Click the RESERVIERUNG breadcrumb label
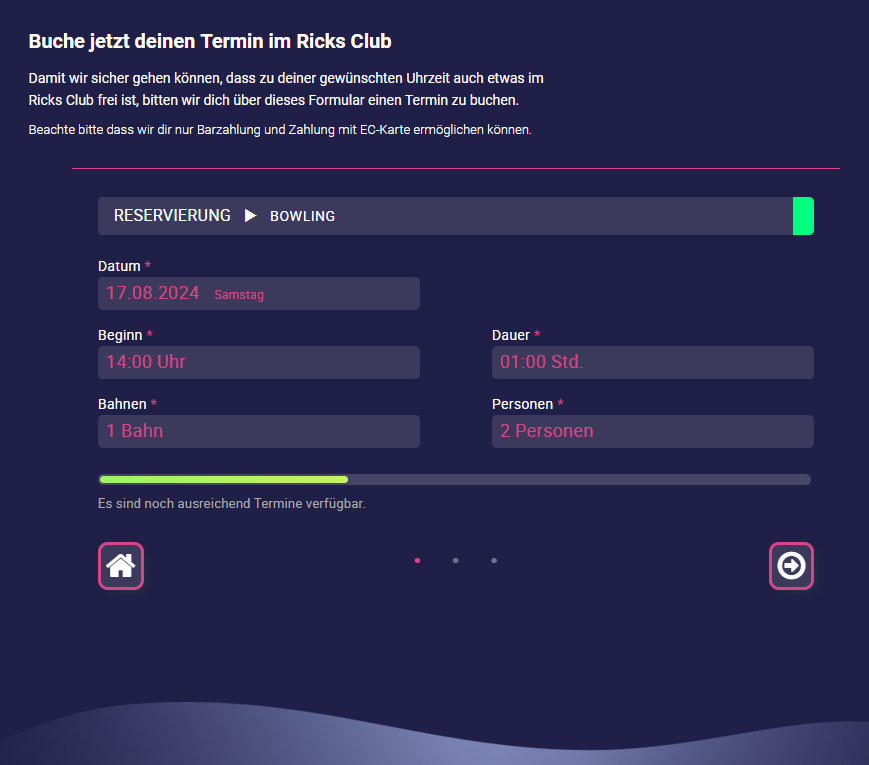 coord(172,216)
